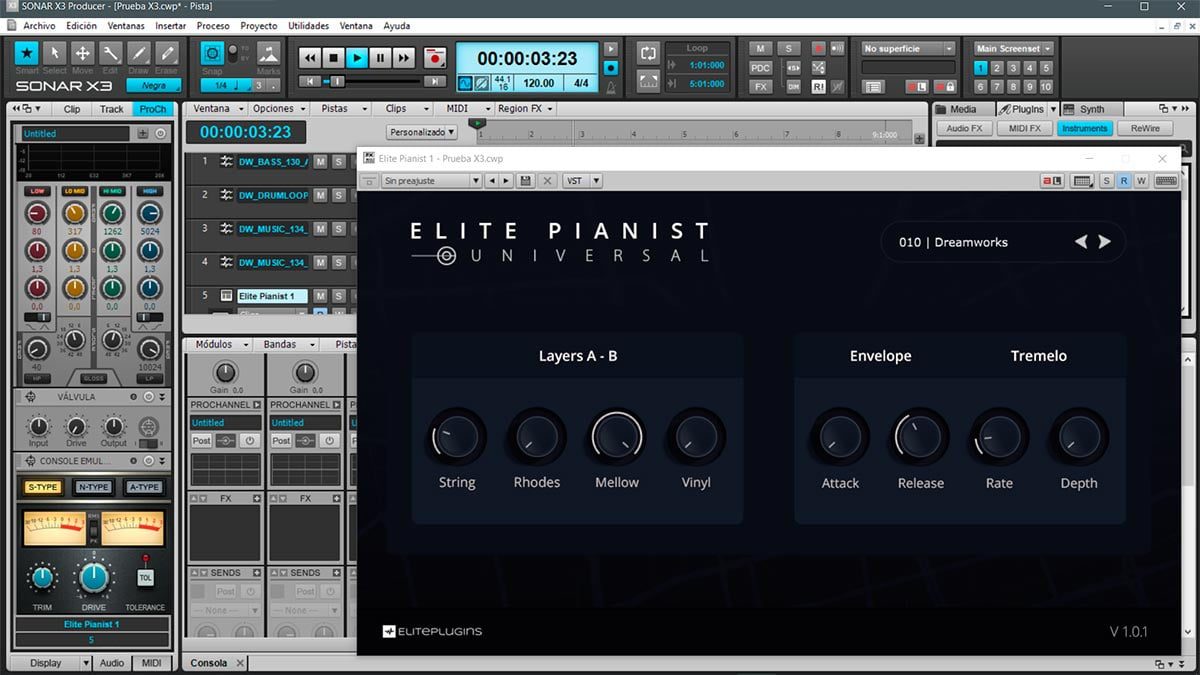Open the VST options dropdown
Image resolution: width=1200 pixels, height=675 pixels.
(x=582, y=181)
